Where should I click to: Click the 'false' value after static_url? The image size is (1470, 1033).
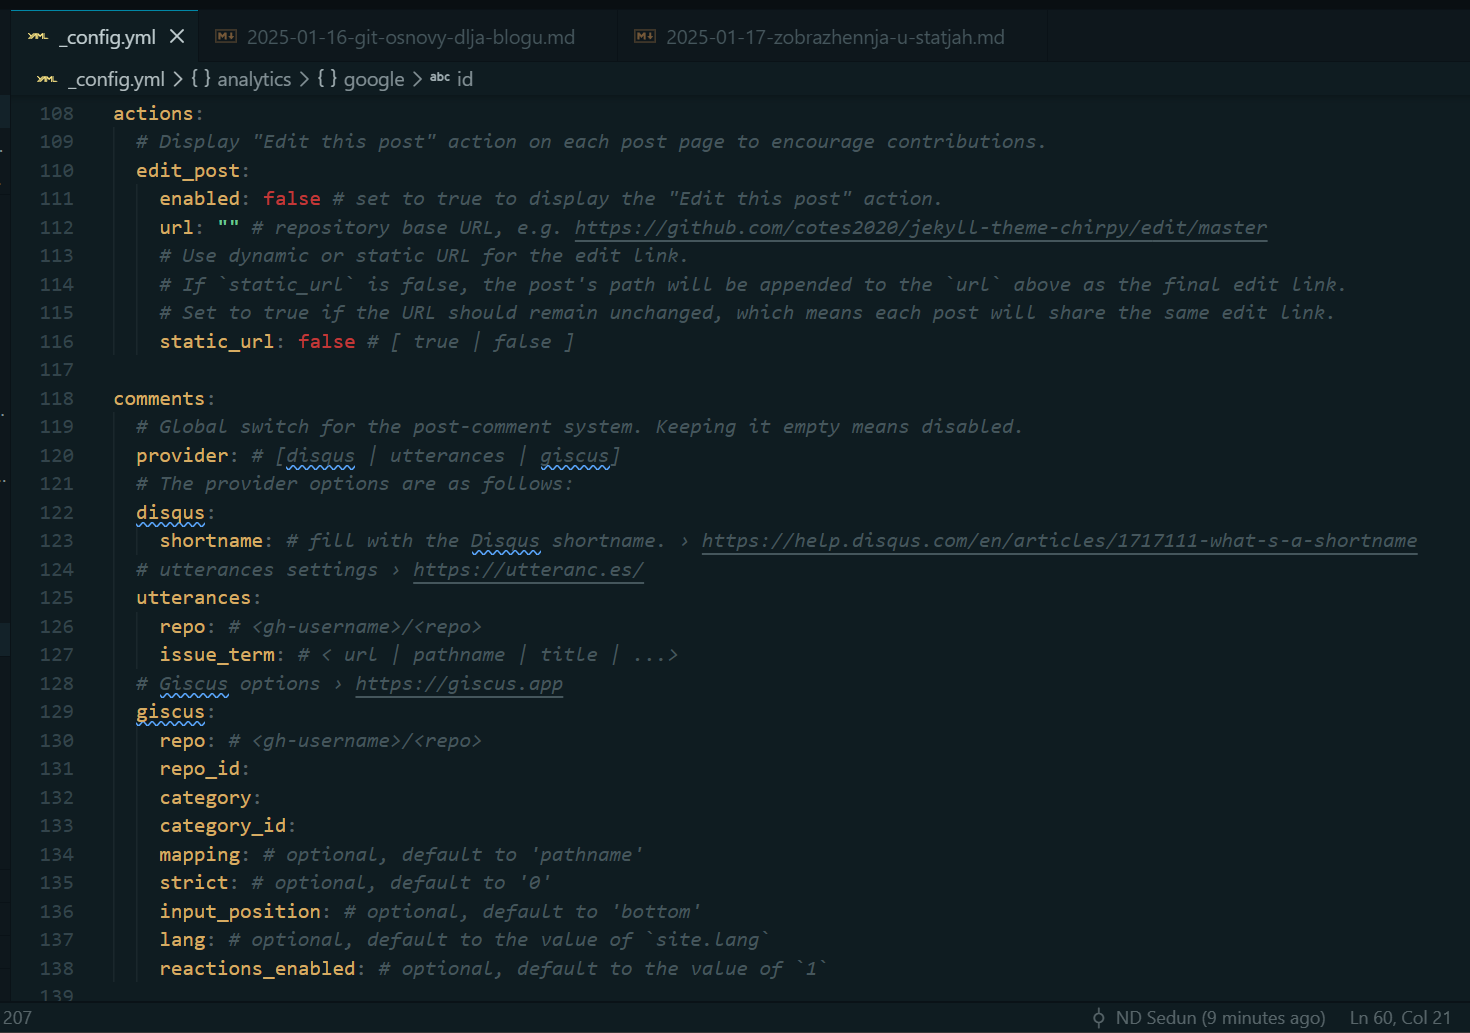[x=327, y=342]
